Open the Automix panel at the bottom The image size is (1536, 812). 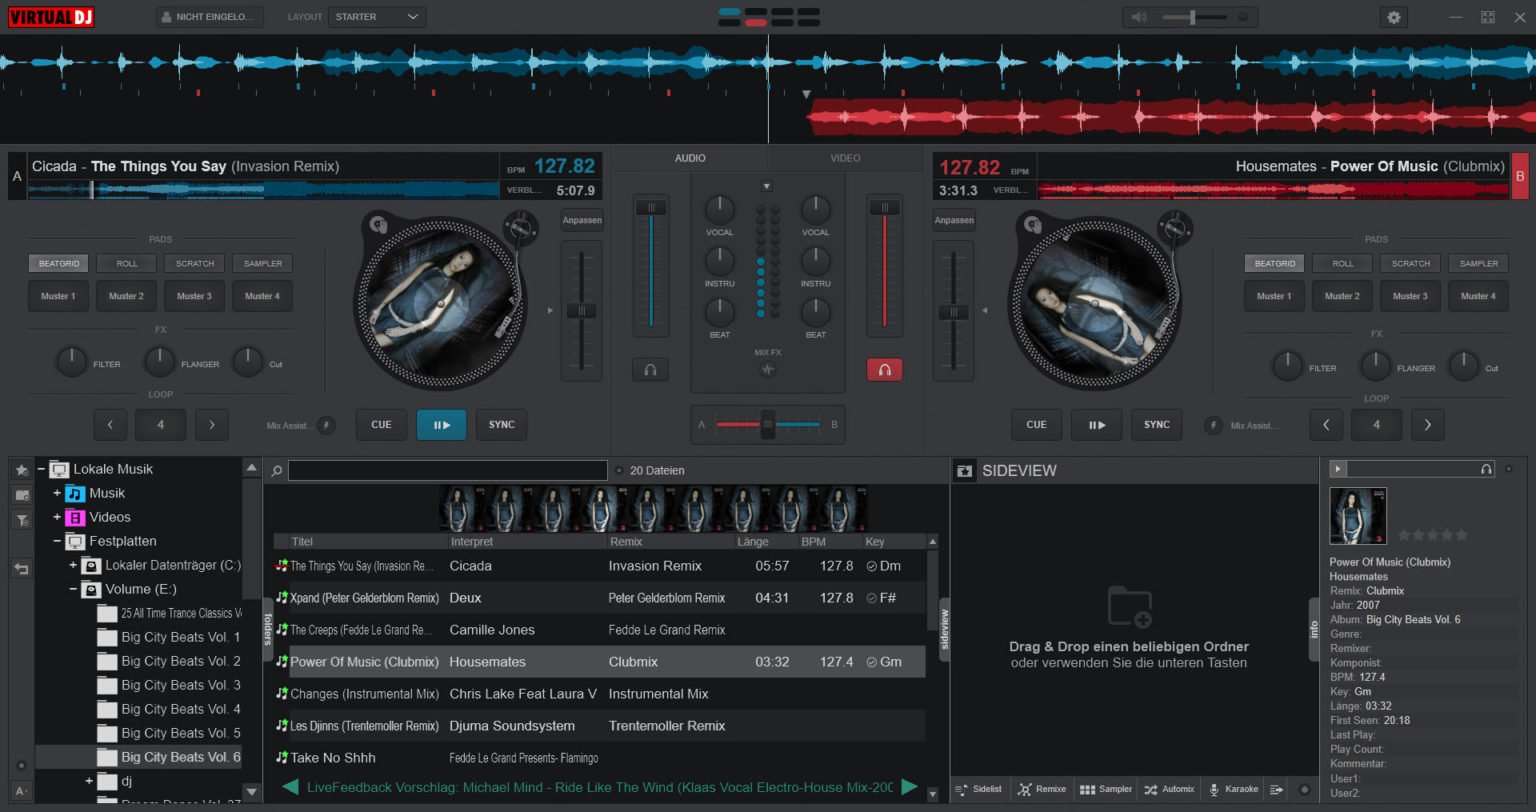pos(1168,789)
